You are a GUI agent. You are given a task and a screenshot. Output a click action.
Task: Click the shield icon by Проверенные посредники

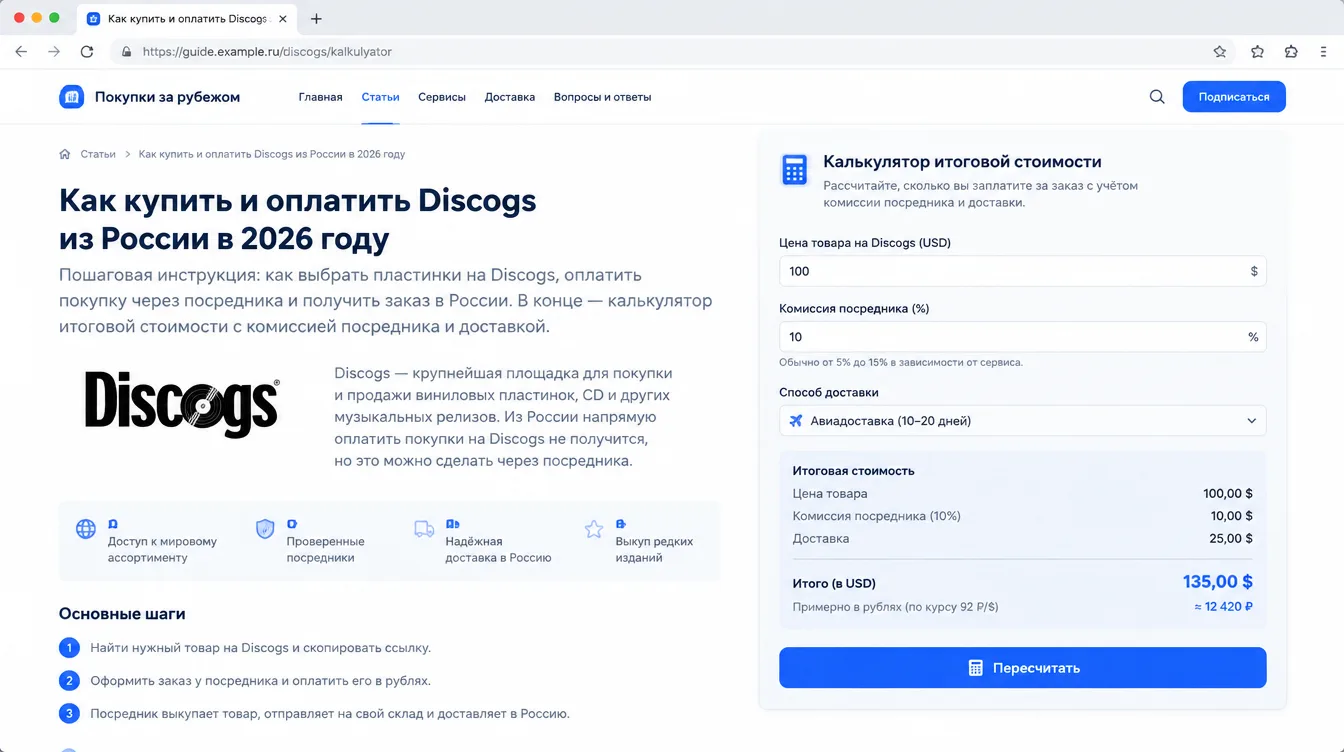tap(265, 529)
